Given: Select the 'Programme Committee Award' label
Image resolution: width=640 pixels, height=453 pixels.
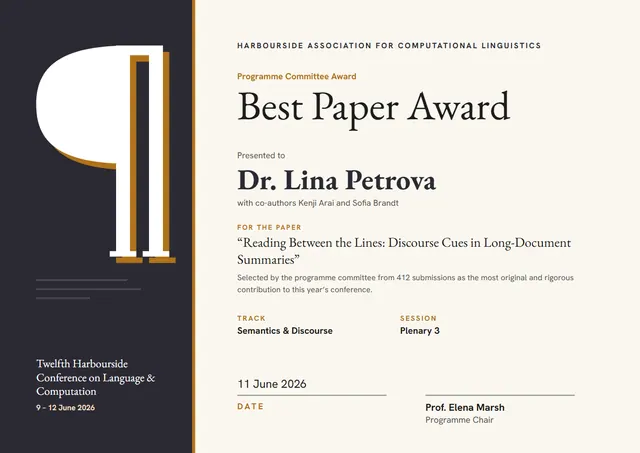Looking at the screenshot, I should pos(297,76).
